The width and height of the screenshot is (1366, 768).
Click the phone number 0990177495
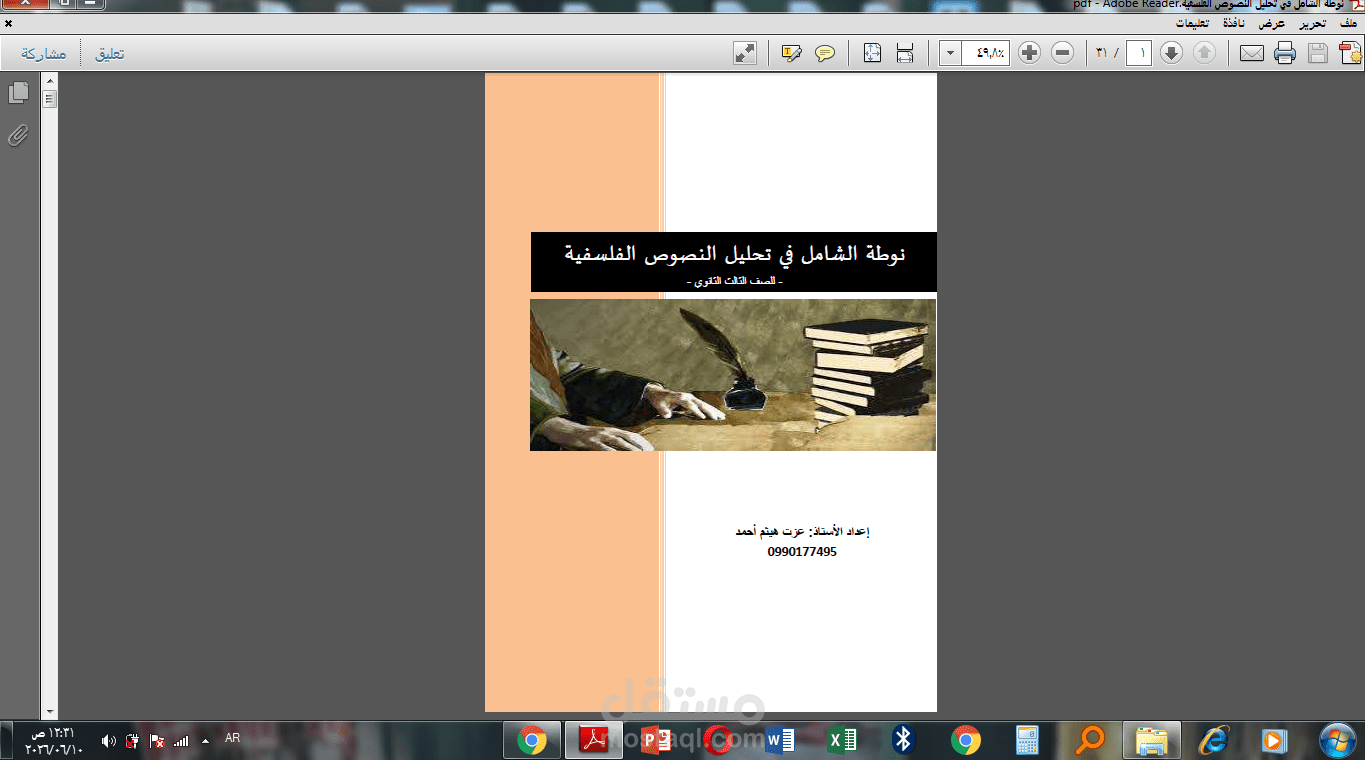802,552
